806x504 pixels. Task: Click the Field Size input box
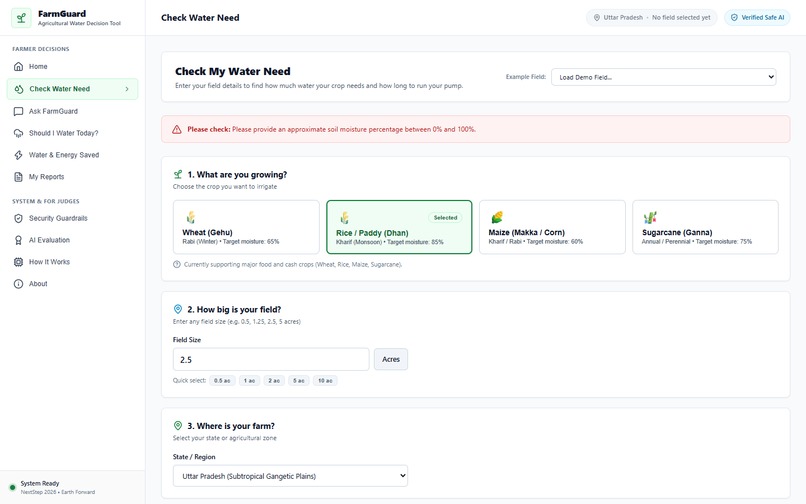click(x=271, y=359)
